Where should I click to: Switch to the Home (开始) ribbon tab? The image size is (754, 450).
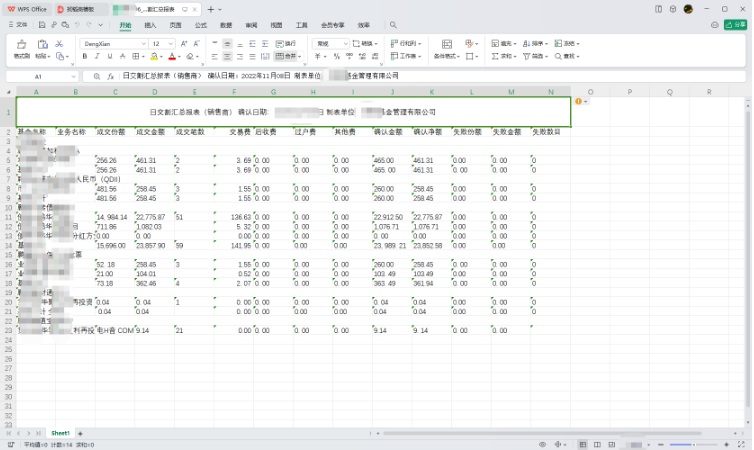click(125, 25)
